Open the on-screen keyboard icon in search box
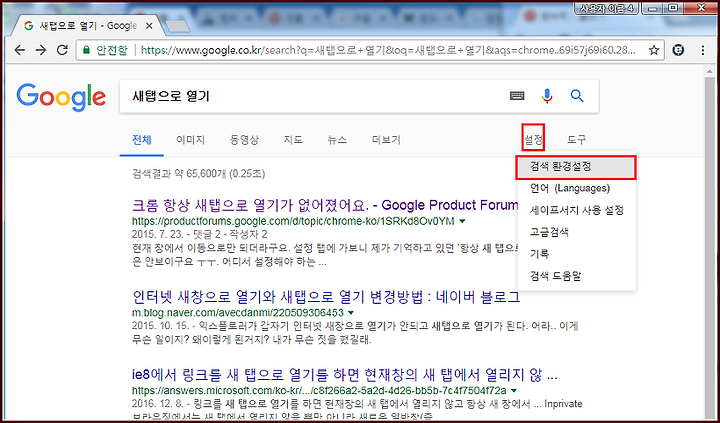Viewport: 720px width, 423px height. pos(518,96)
